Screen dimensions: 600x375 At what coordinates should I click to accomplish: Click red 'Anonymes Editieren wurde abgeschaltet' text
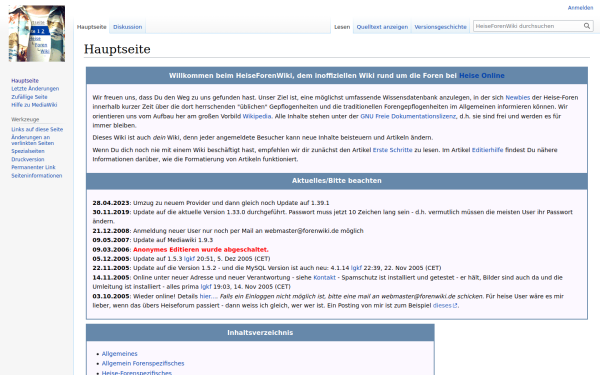point(201,249)
